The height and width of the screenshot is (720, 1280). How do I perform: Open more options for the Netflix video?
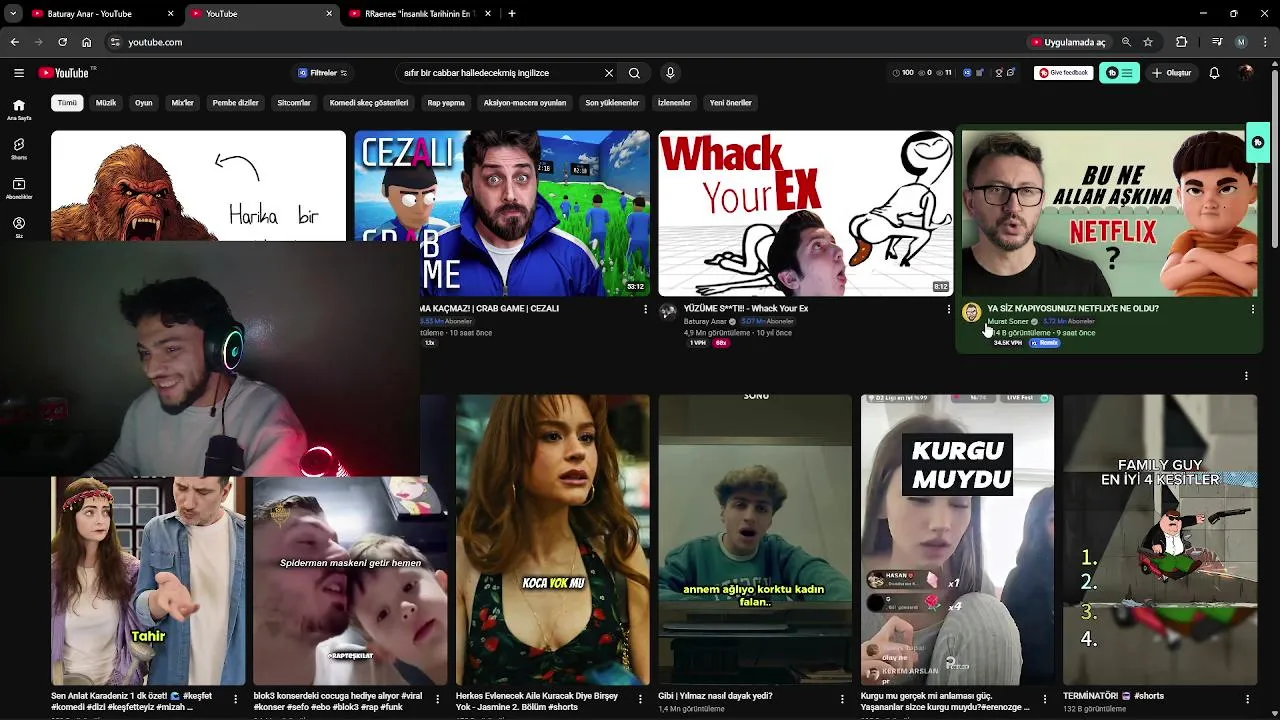coord(1252,310)
